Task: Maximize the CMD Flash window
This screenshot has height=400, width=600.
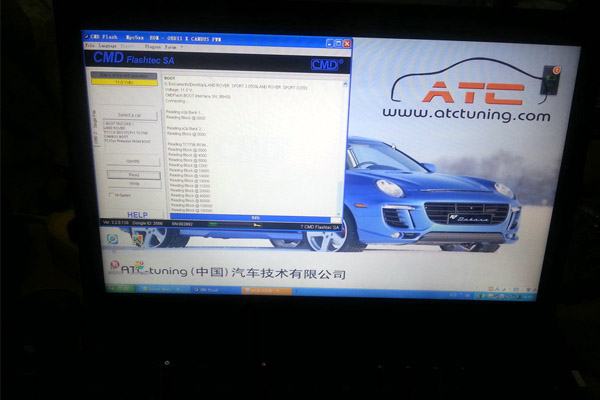Action: click(338, 44)
